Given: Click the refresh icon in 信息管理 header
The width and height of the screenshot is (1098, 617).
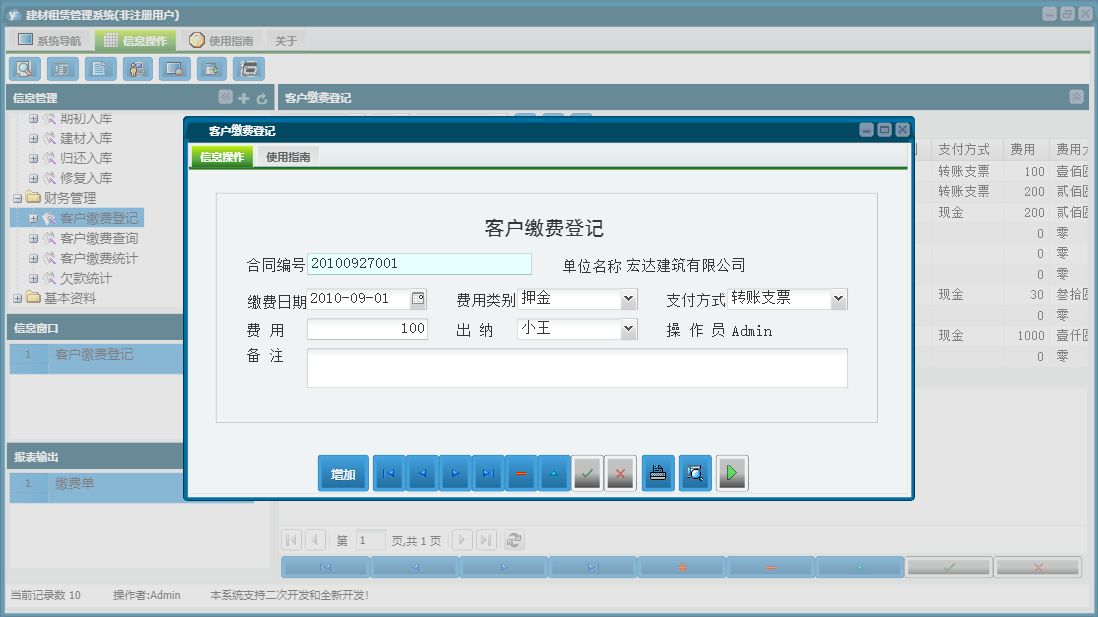Looking at the screenshot, I should pyautogui.click(x=262, y=99).
